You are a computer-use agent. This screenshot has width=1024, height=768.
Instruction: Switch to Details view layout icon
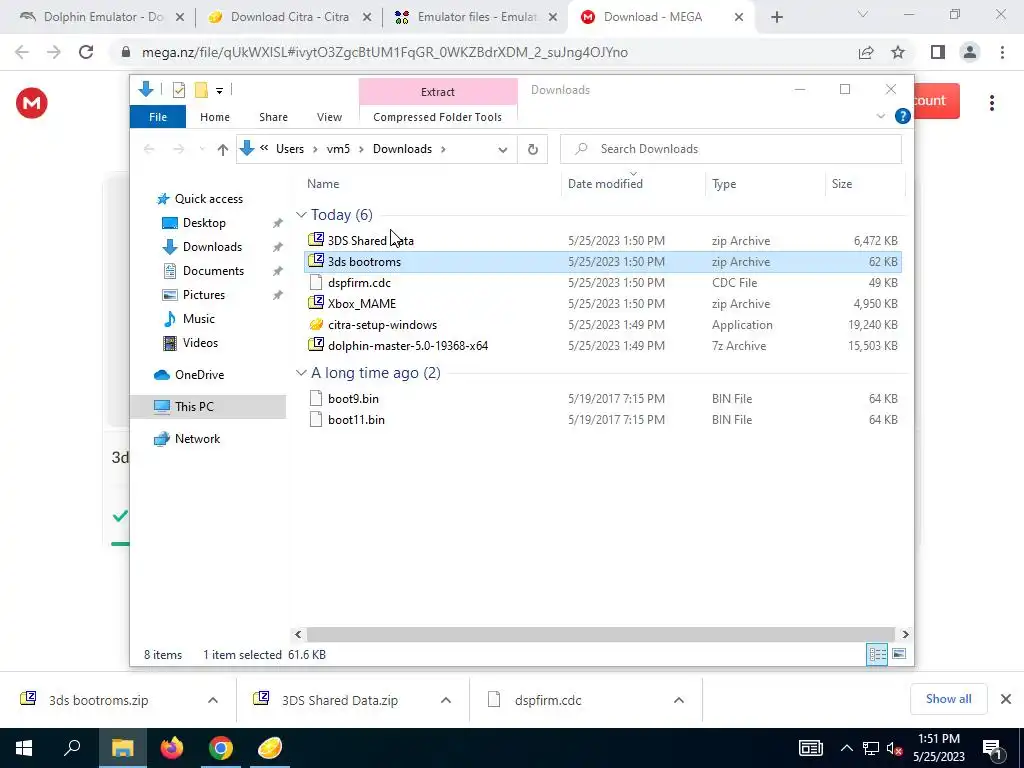coord(877,654)
